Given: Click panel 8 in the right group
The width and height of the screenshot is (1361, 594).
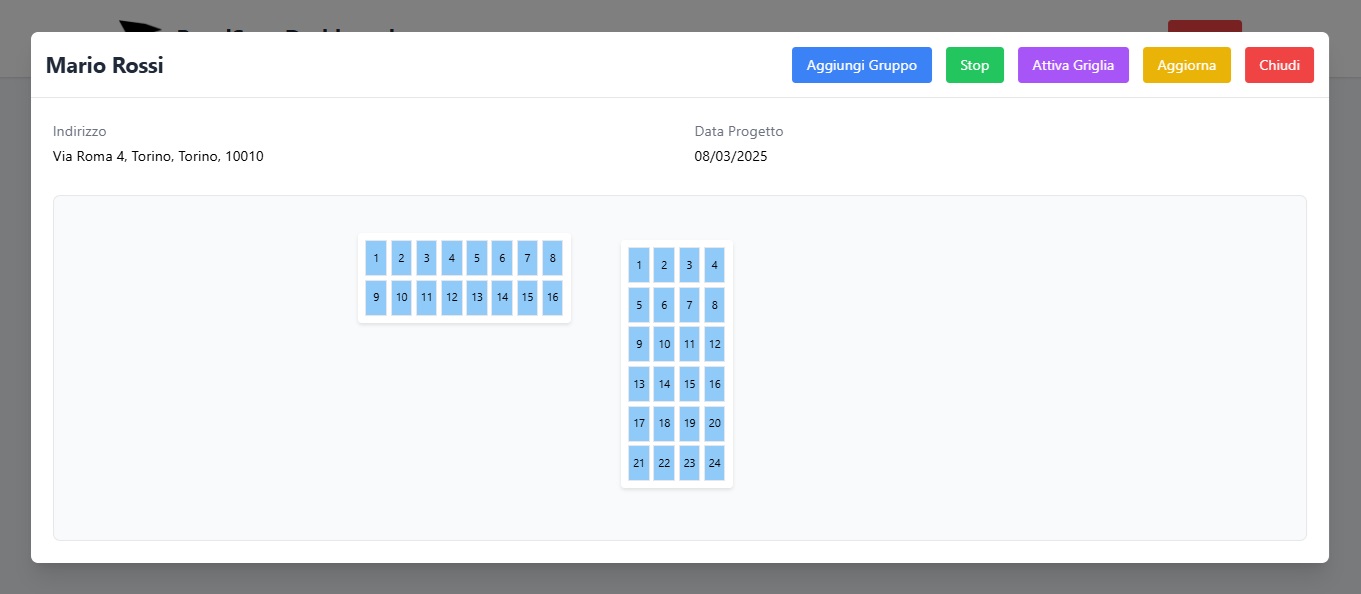Looking at the screenshot, I should coord(714,304).
